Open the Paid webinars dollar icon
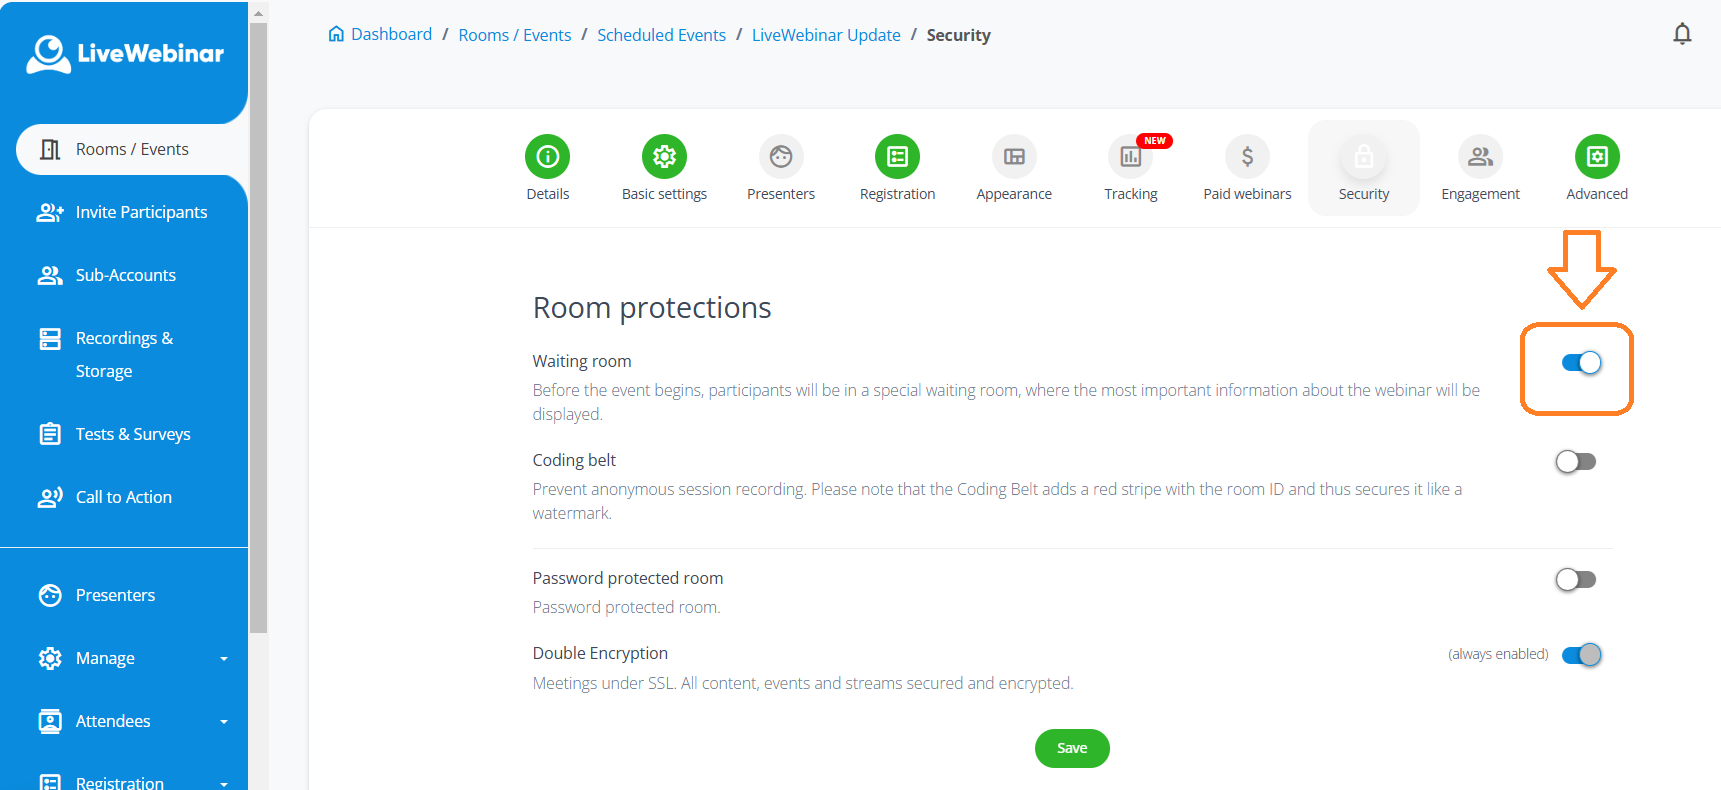Image resolution: width=1721 pixels, height=790 pixels. tap(1247, 157)
